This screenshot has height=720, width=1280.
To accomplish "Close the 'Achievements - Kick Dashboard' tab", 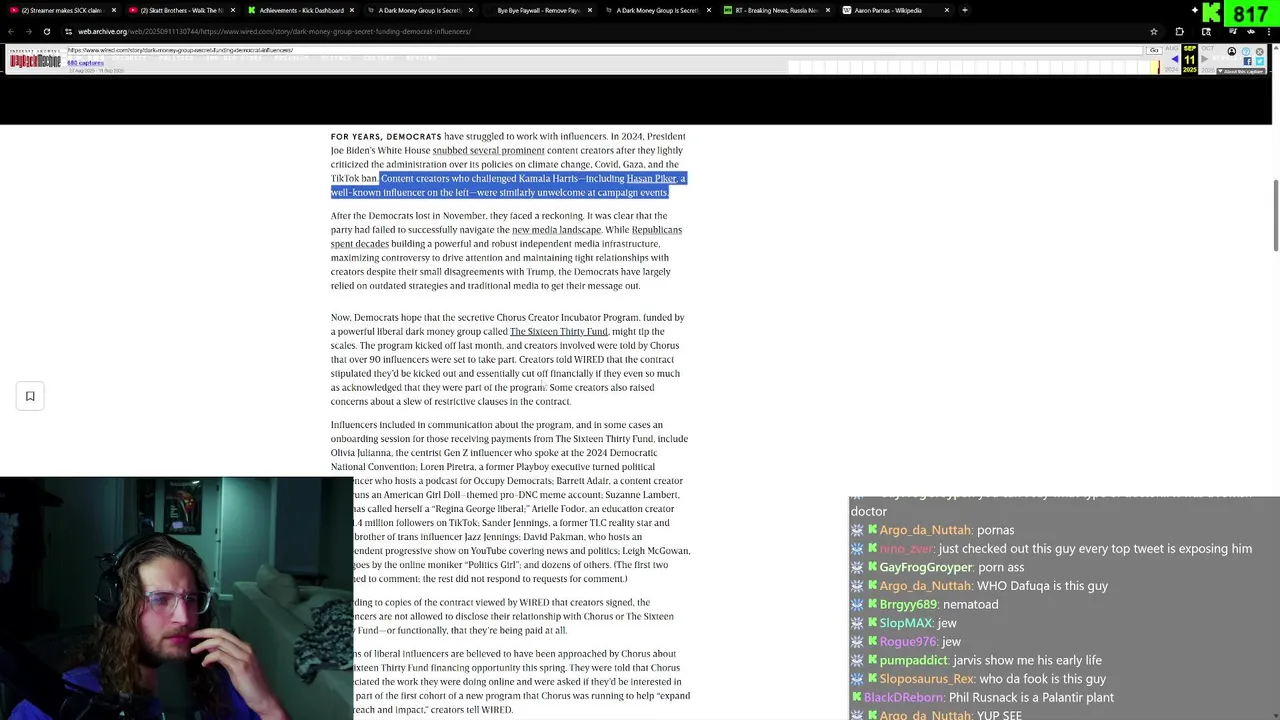I will [353, 10].
